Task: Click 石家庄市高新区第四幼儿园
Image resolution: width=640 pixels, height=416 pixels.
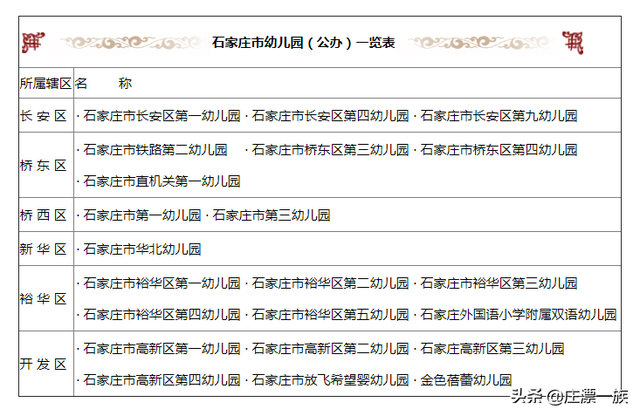Action: [x=162, y=380]
